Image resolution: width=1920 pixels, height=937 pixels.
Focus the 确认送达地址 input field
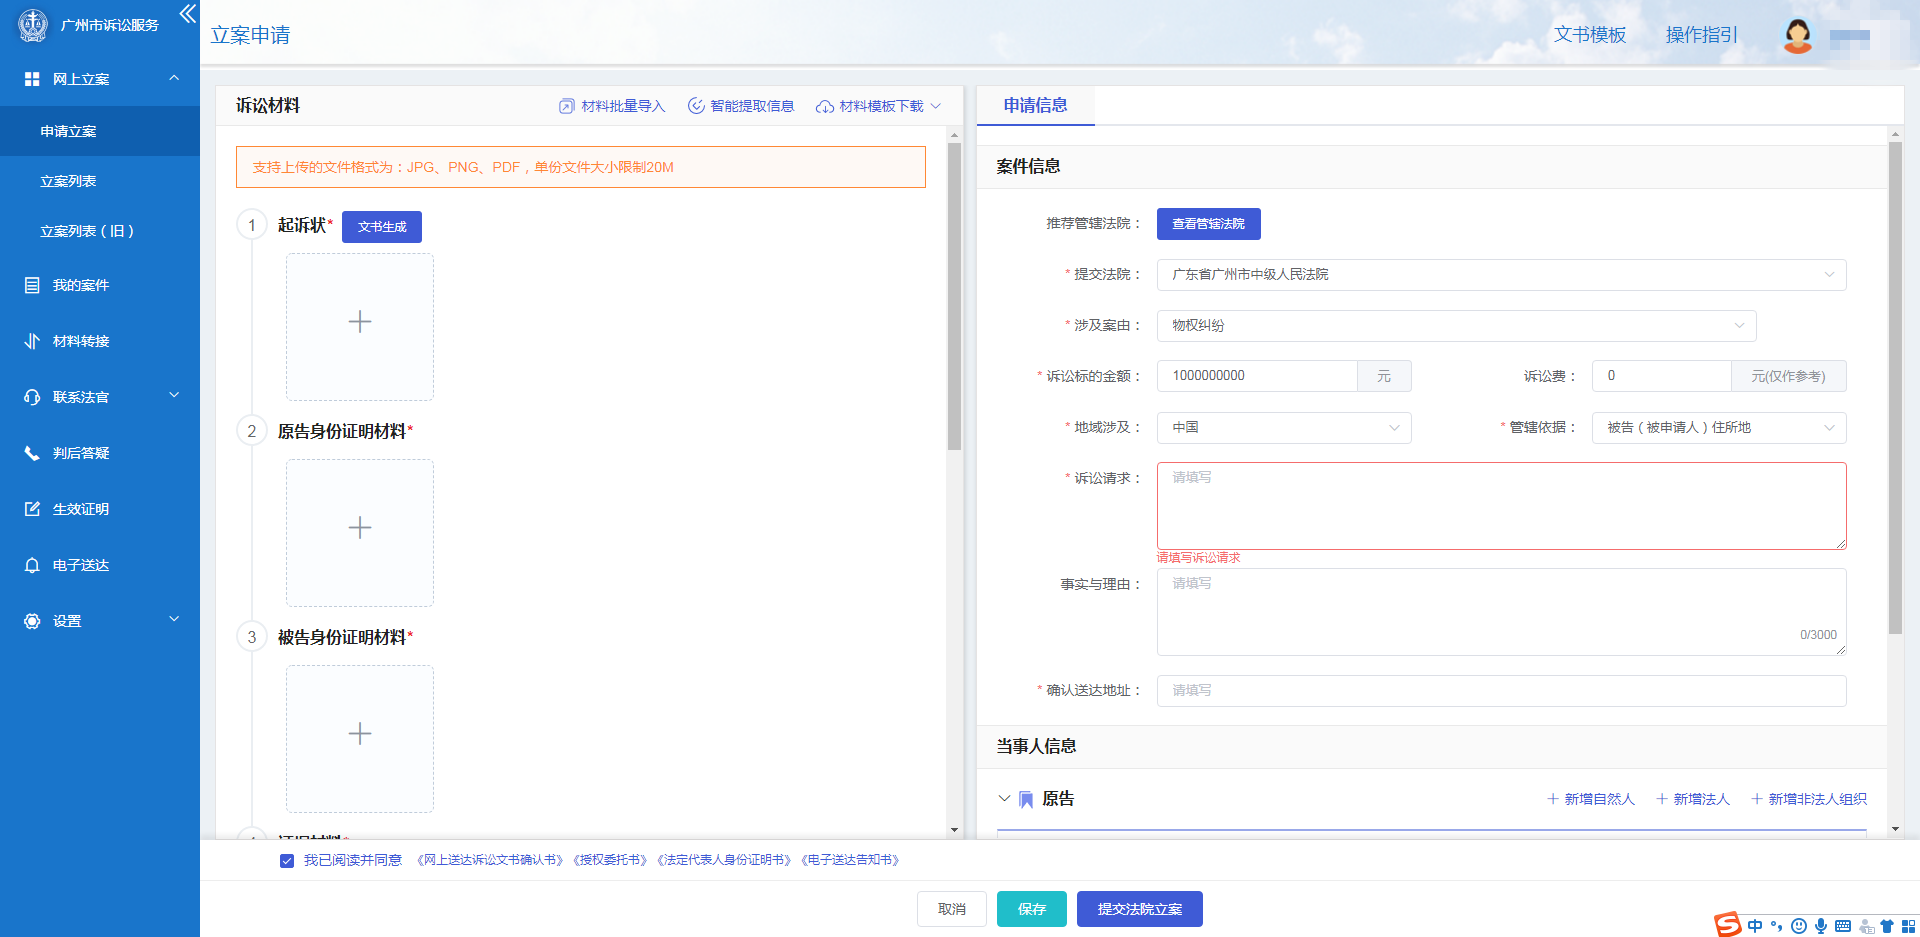tap(1501, 691)
